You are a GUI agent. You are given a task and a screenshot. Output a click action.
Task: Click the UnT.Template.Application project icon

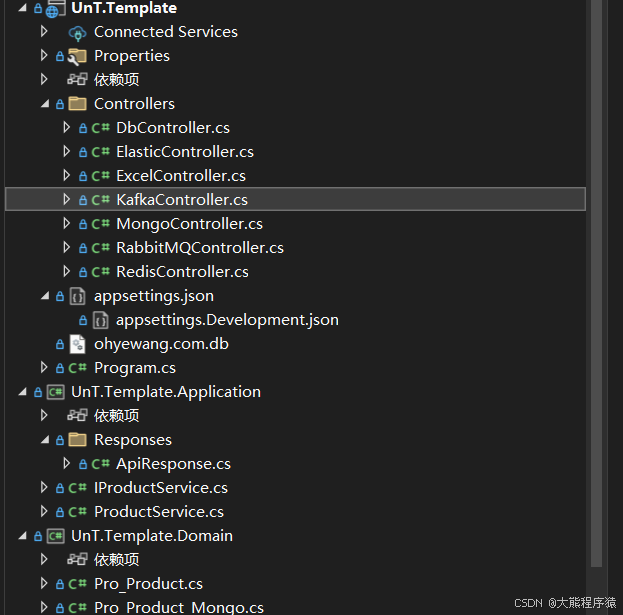click(56, 393)
